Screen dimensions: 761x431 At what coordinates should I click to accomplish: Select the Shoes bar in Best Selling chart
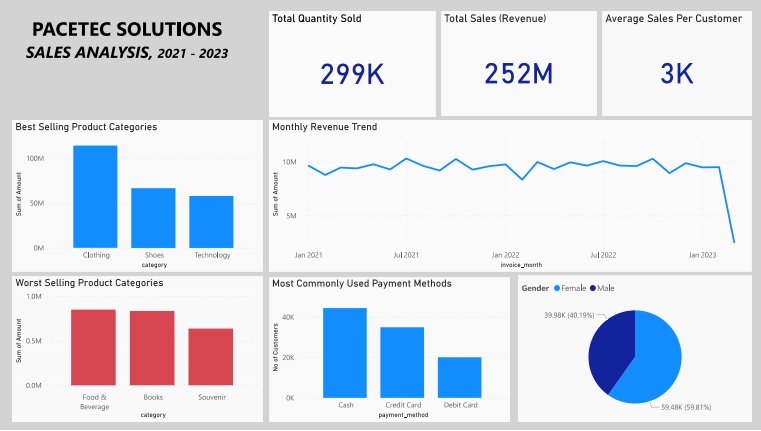[153, 218]
